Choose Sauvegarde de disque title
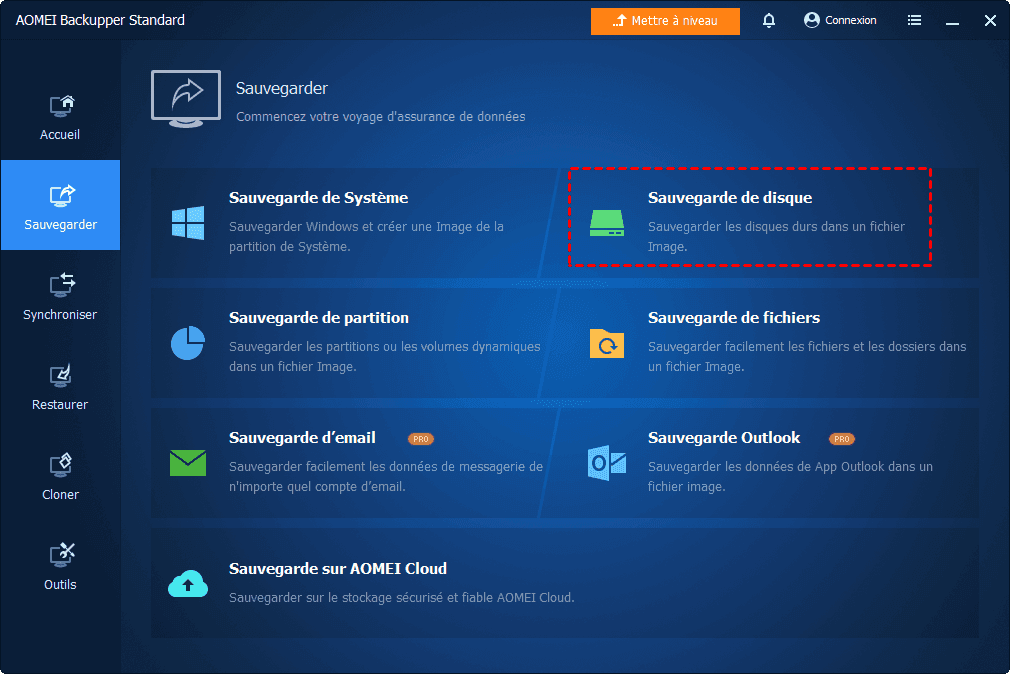This screenshot has height=674, width=1010. pos(730,198)
